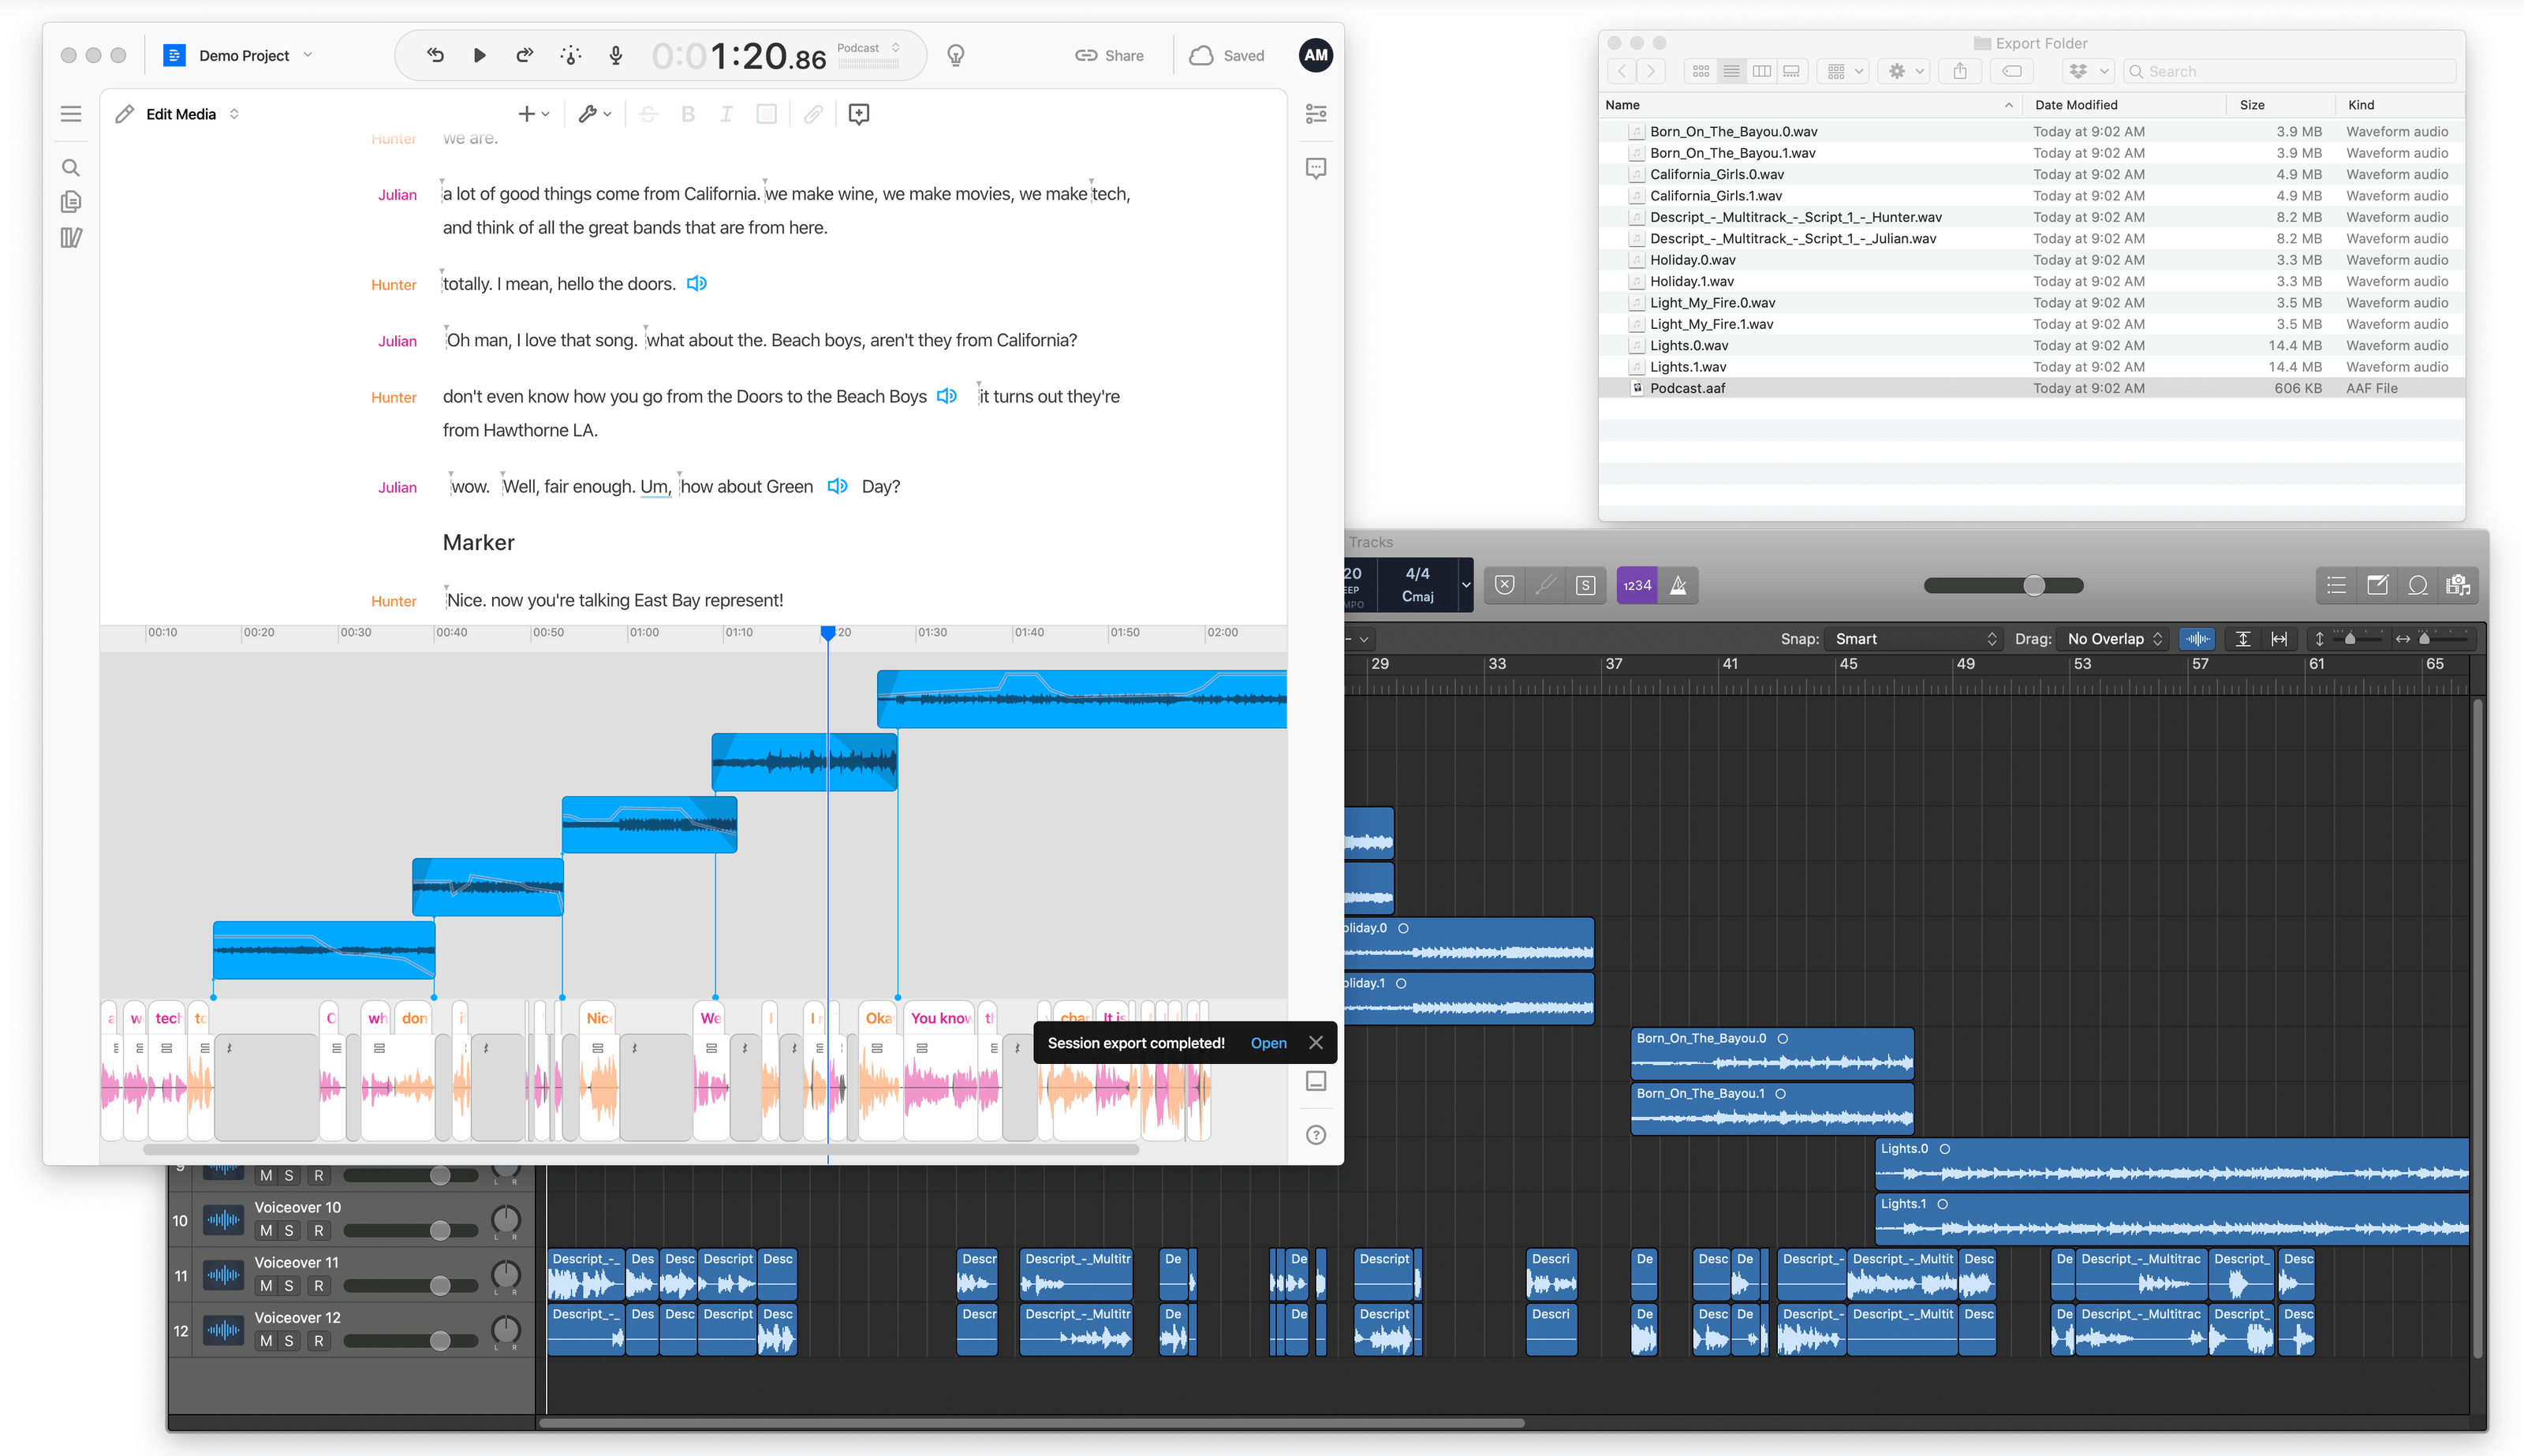Image resolution: width=2524 pixels, height=1456 pixels.
Task: Click the search icon in Descript's left sidebar
Action: (x=71, y=167)
